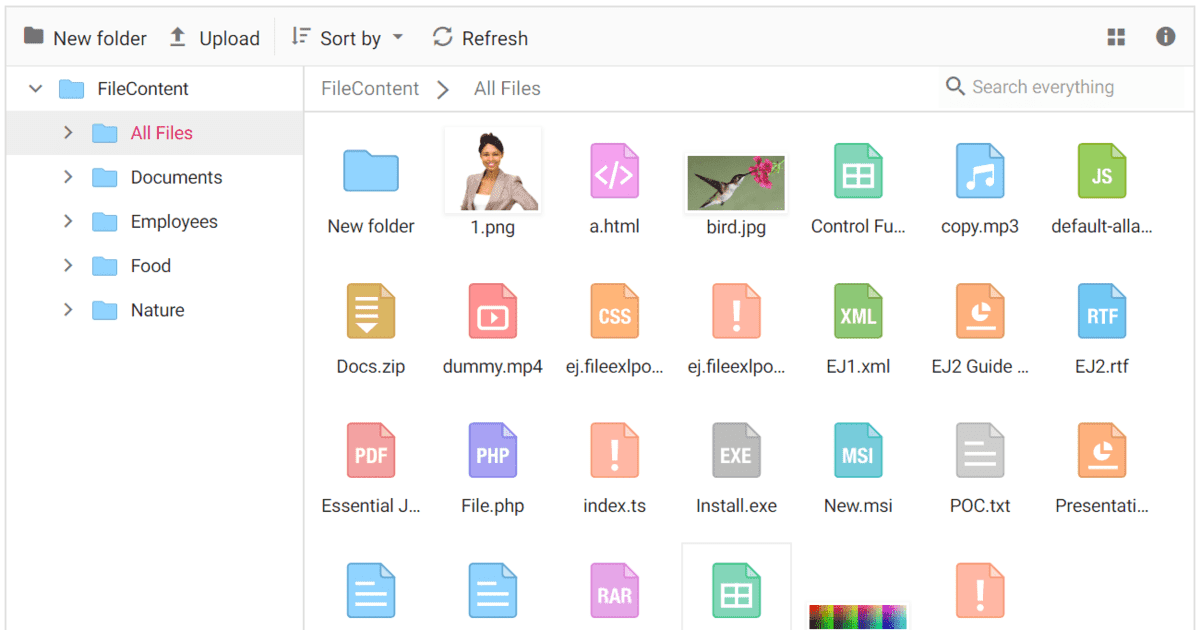Viewport: 1200px width, 630px height.
Task: Expand the All Files tree node
Action: coord(68,133)
